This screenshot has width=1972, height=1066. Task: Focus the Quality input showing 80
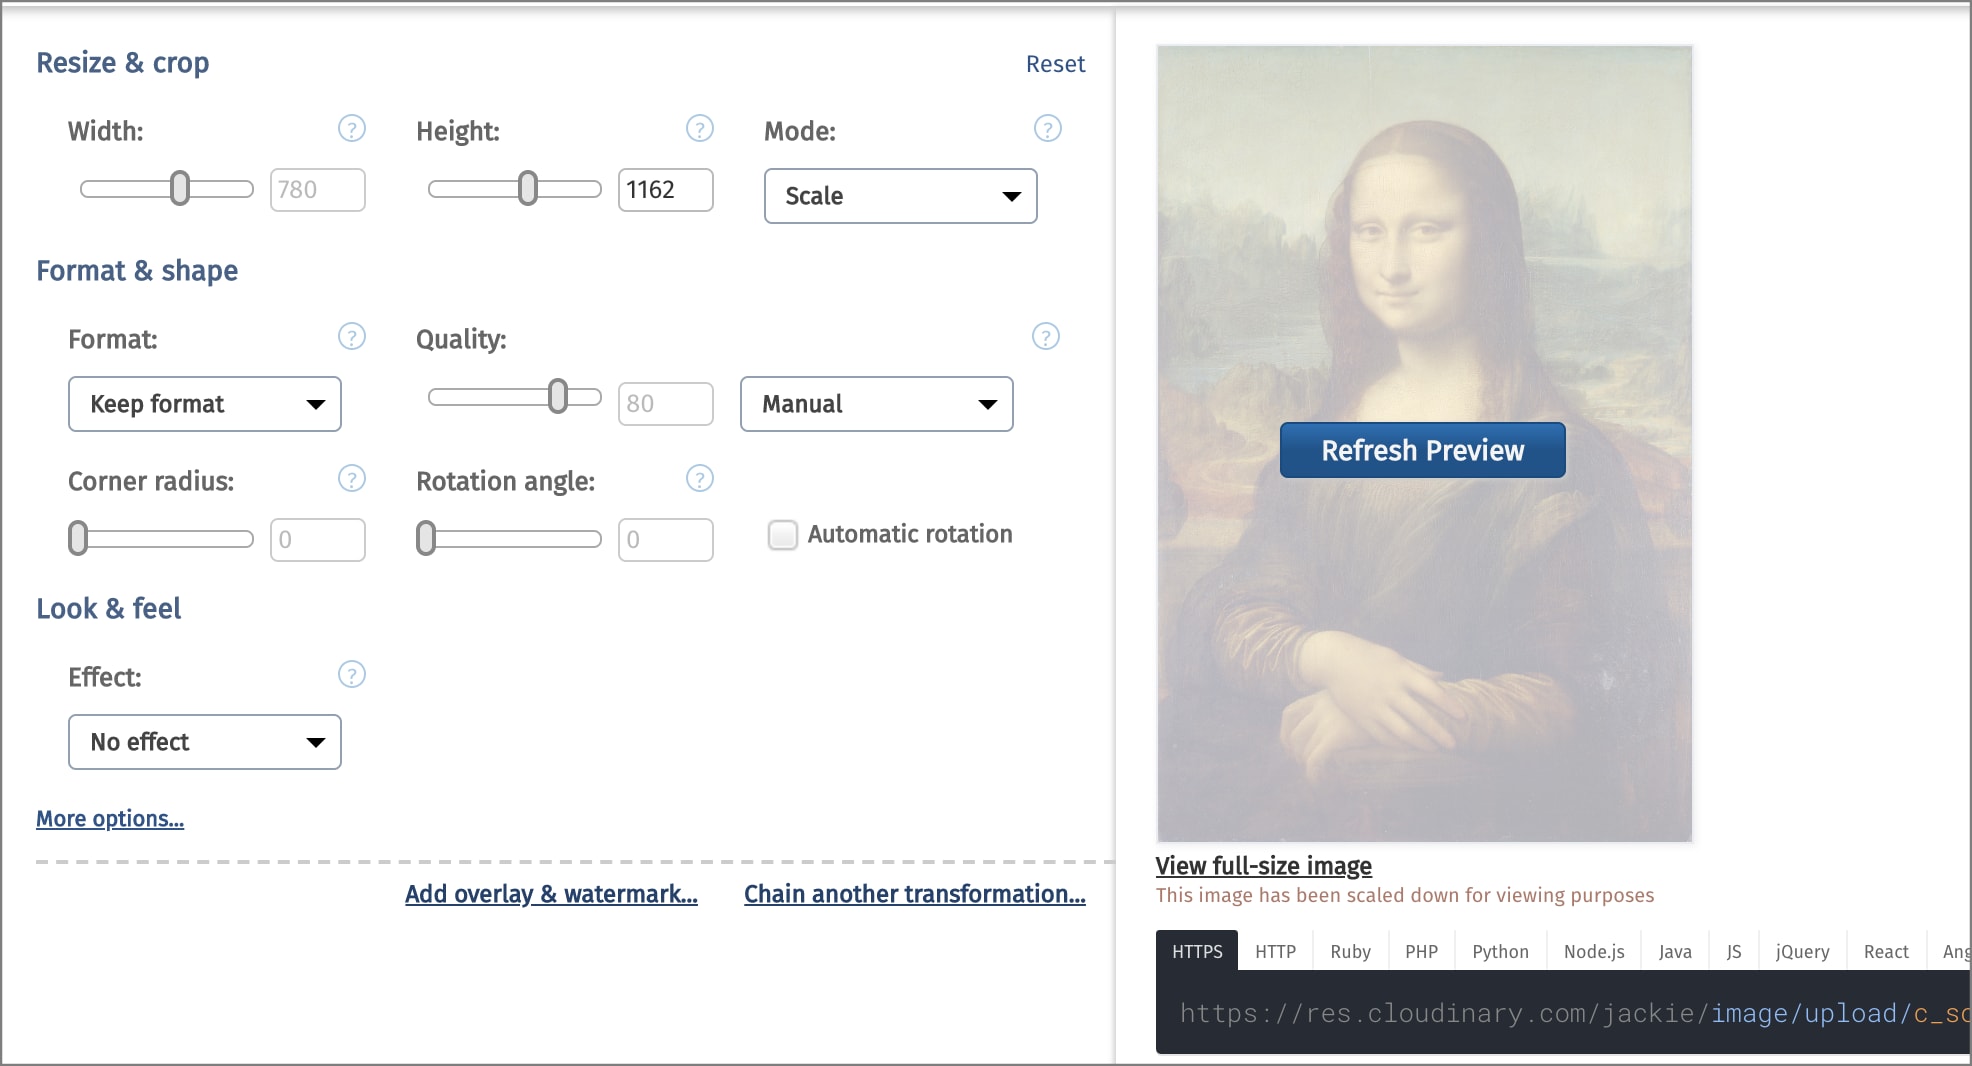pyautogui.click(x=666, y=404)
